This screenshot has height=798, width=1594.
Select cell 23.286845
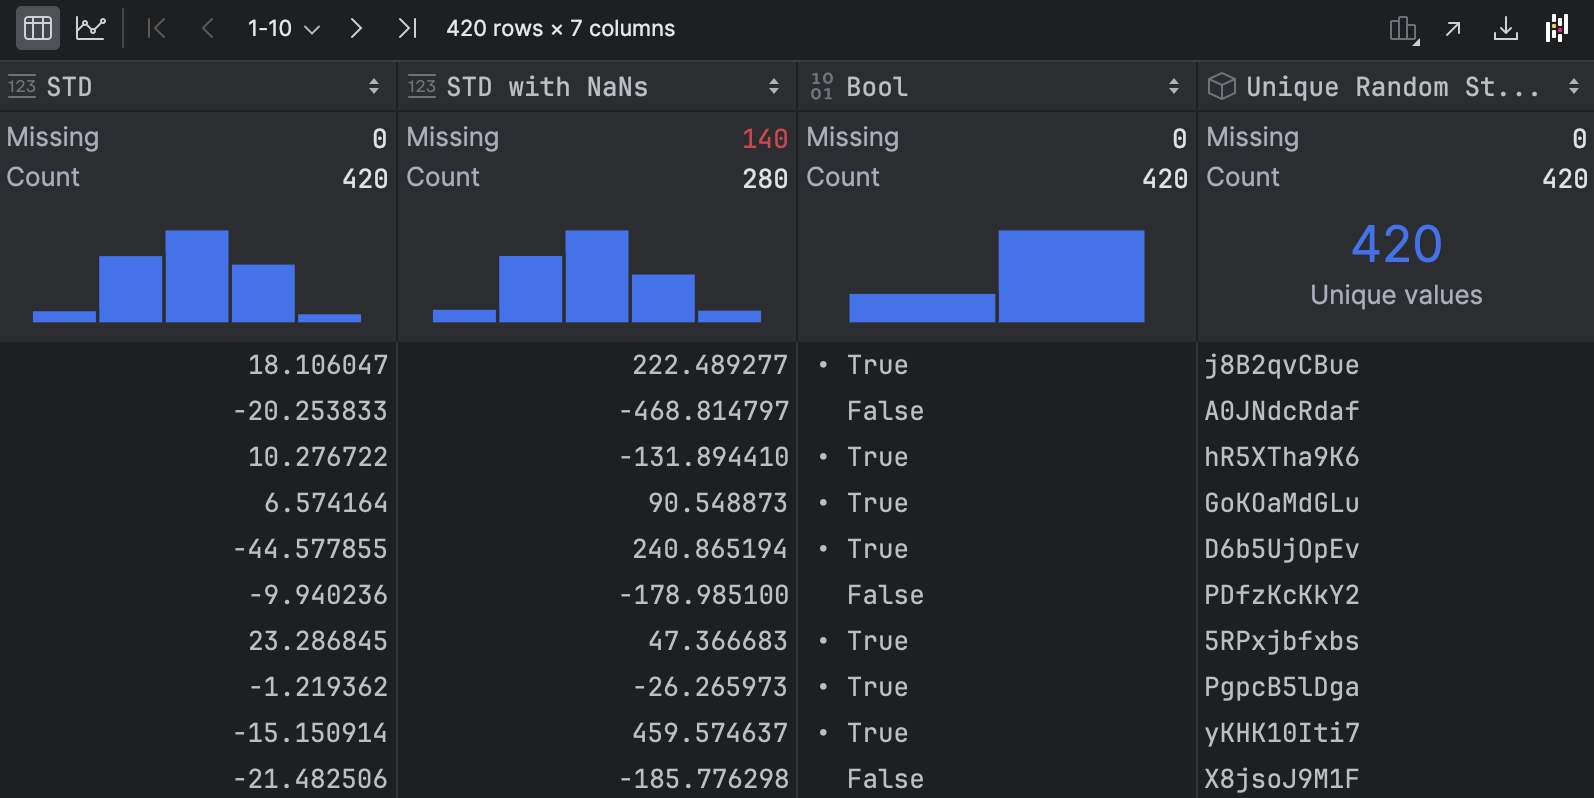[198, 641]
